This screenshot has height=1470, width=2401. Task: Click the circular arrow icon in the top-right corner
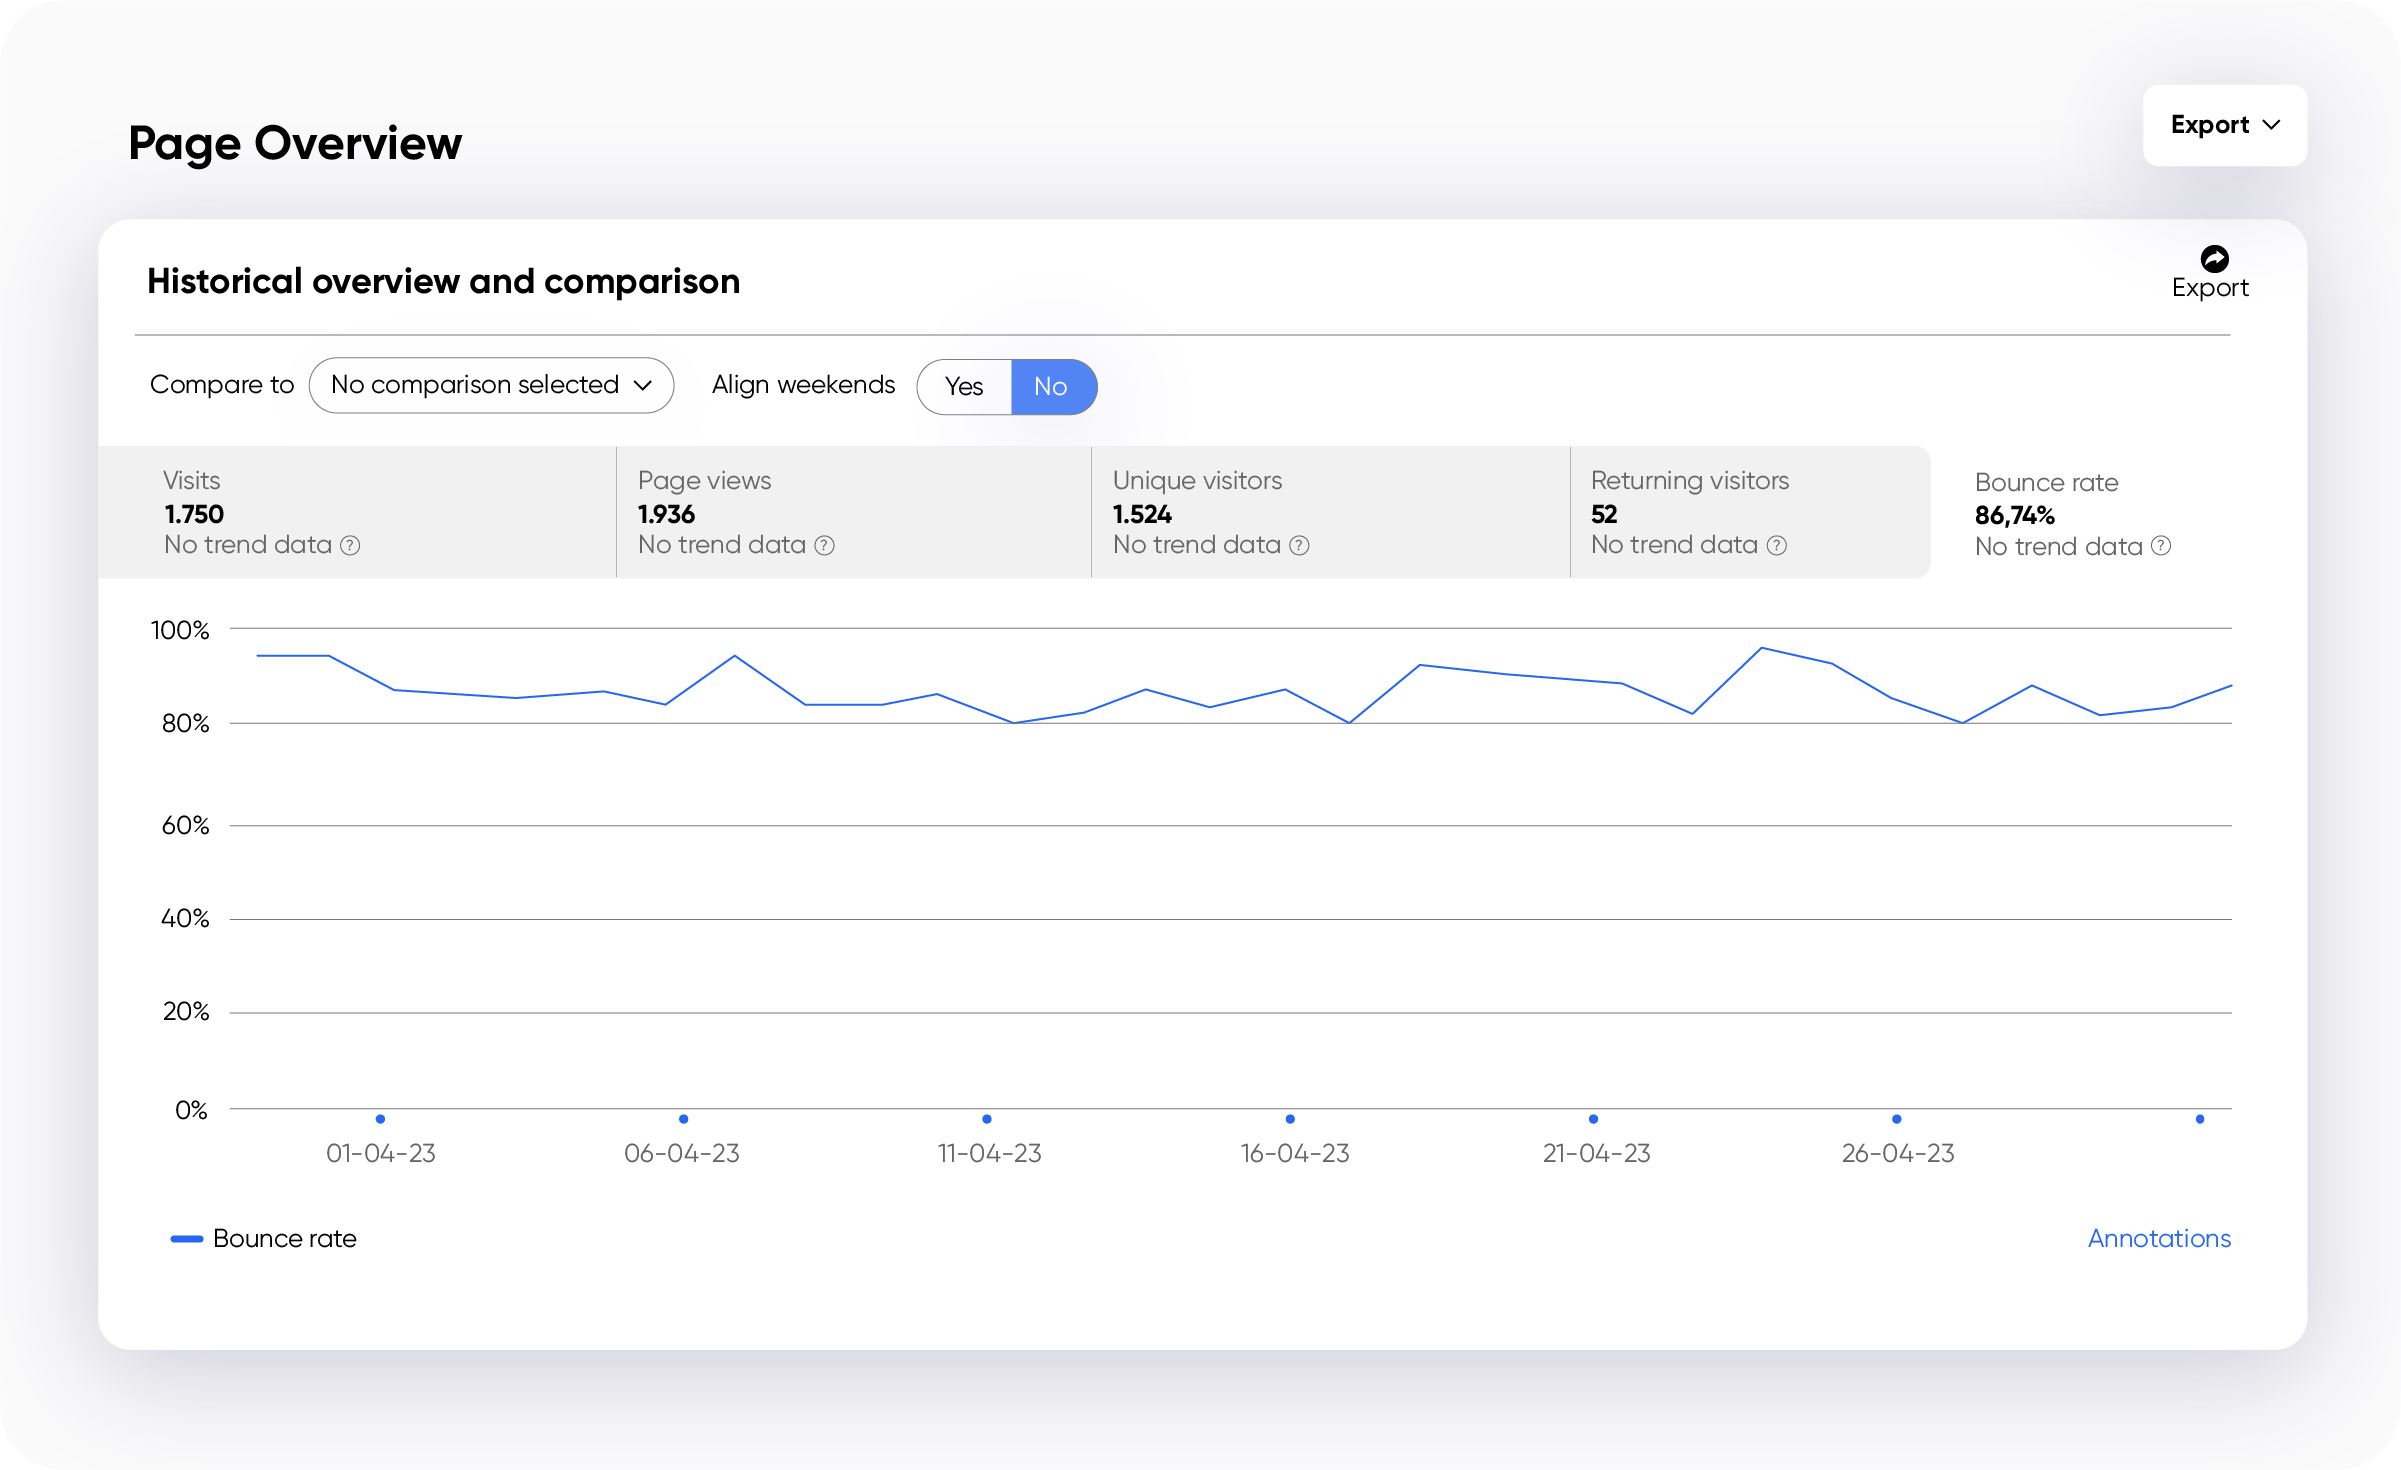(2215, 258)
